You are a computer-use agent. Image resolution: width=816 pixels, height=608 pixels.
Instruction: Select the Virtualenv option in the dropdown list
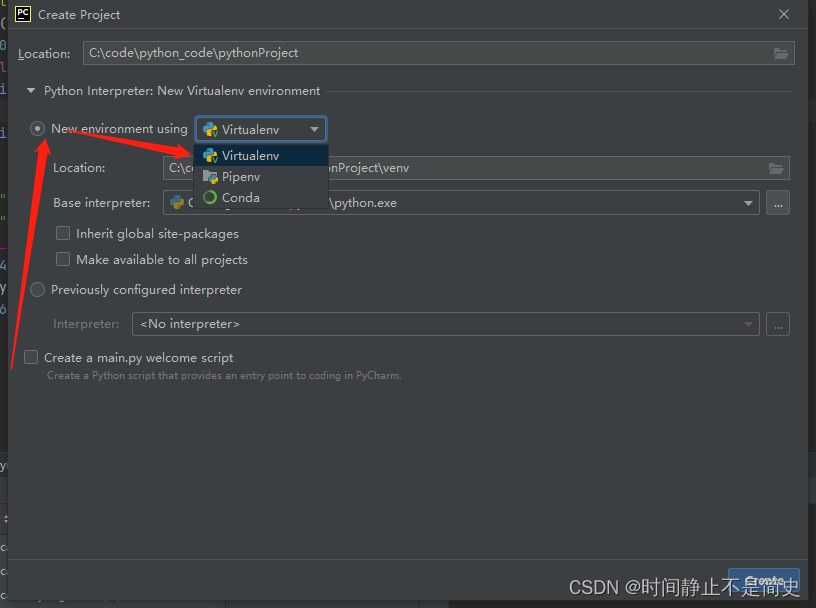pyautogui.click(x=261, y=155)
